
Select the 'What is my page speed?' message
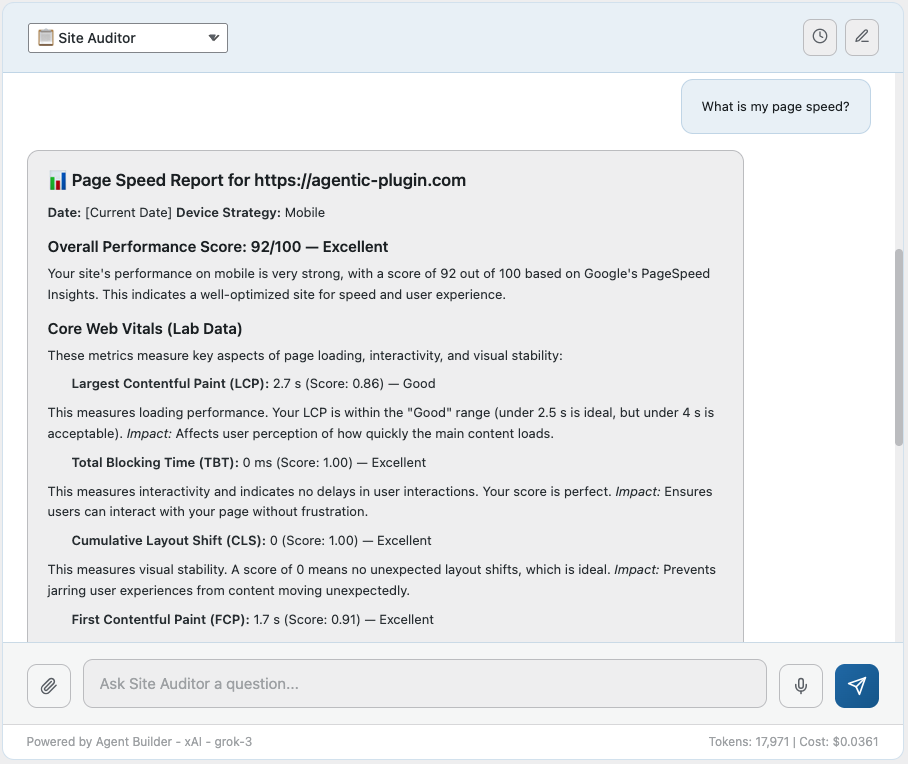click(x=775, y=107)
